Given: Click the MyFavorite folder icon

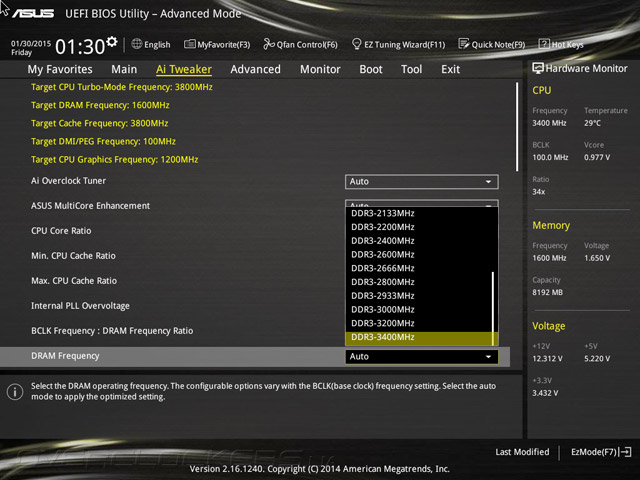Looking at the screenshot, I should (189, 44).
